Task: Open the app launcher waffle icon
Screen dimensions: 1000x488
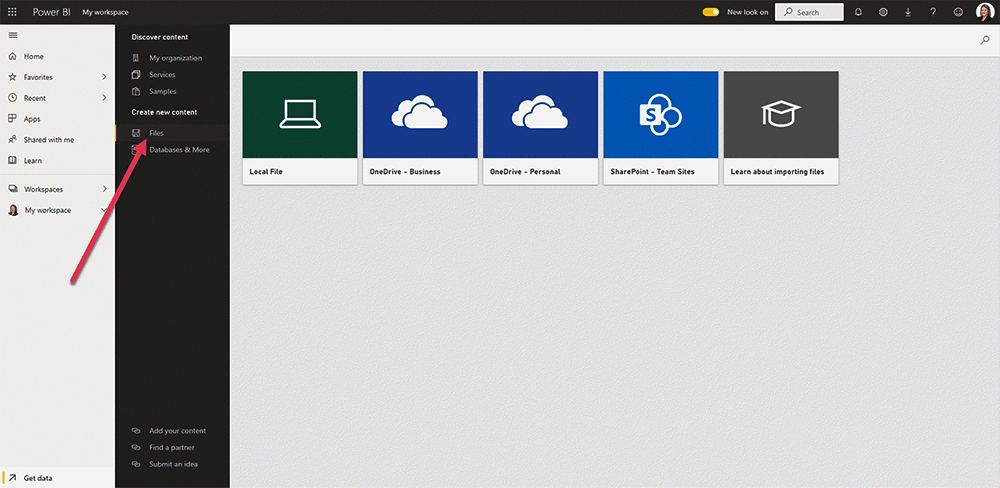Action: pos(12,12)
